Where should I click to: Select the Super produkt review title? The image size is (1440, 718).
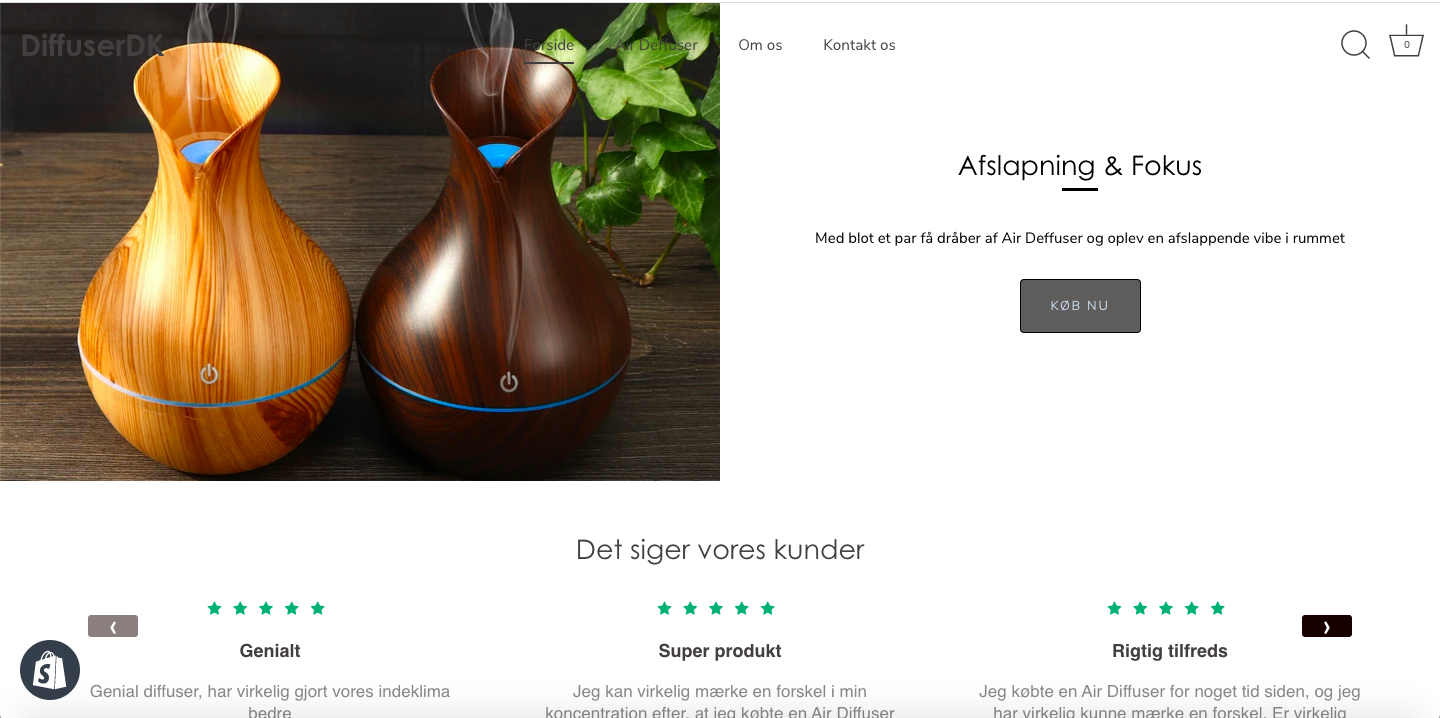point(720,651)
